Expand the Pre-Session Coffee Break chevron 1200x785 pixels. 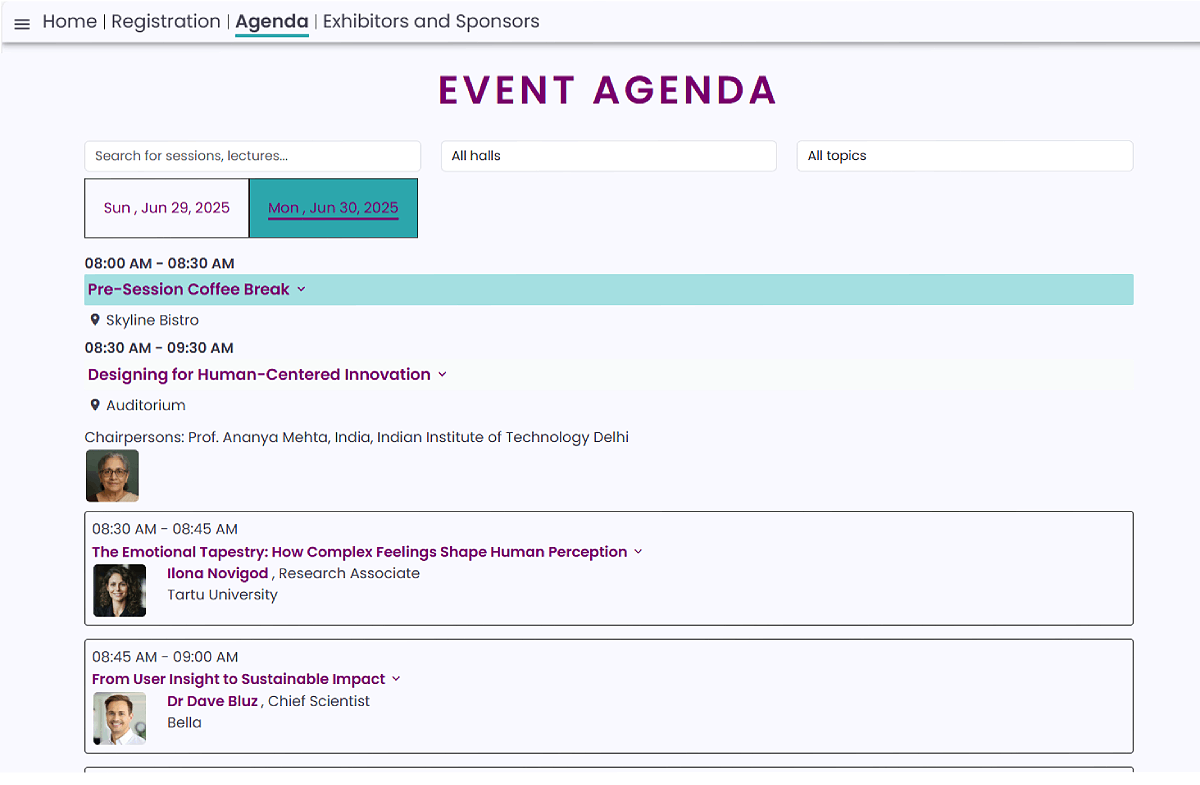301,290
